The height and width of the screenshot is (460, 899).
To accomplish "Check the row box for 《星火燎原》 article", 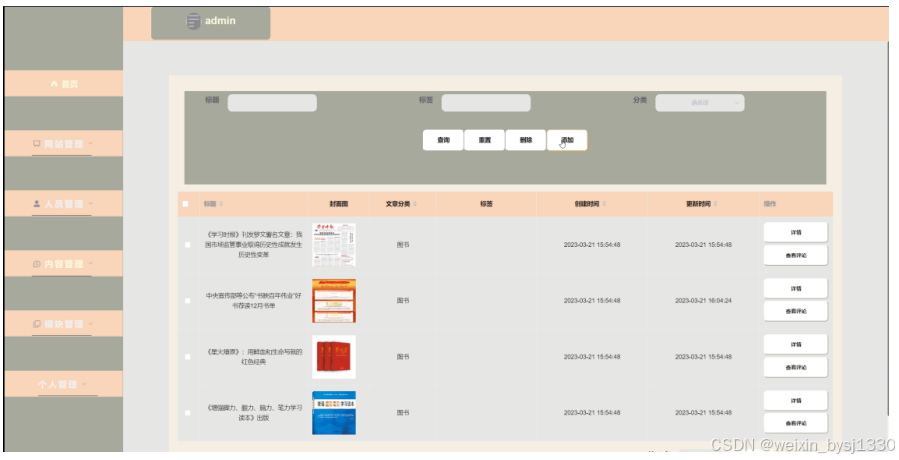I will click(x=187, y=357).
